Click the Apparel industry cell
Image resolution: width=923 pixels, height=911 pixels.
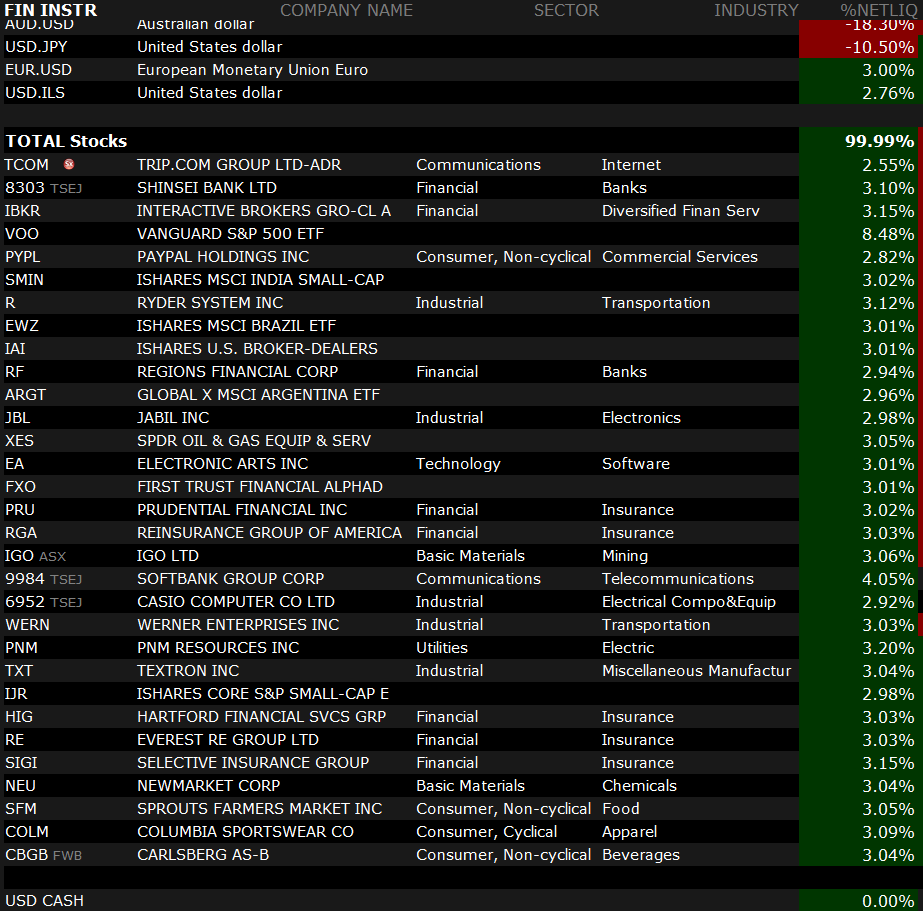[x=629, y=830]
